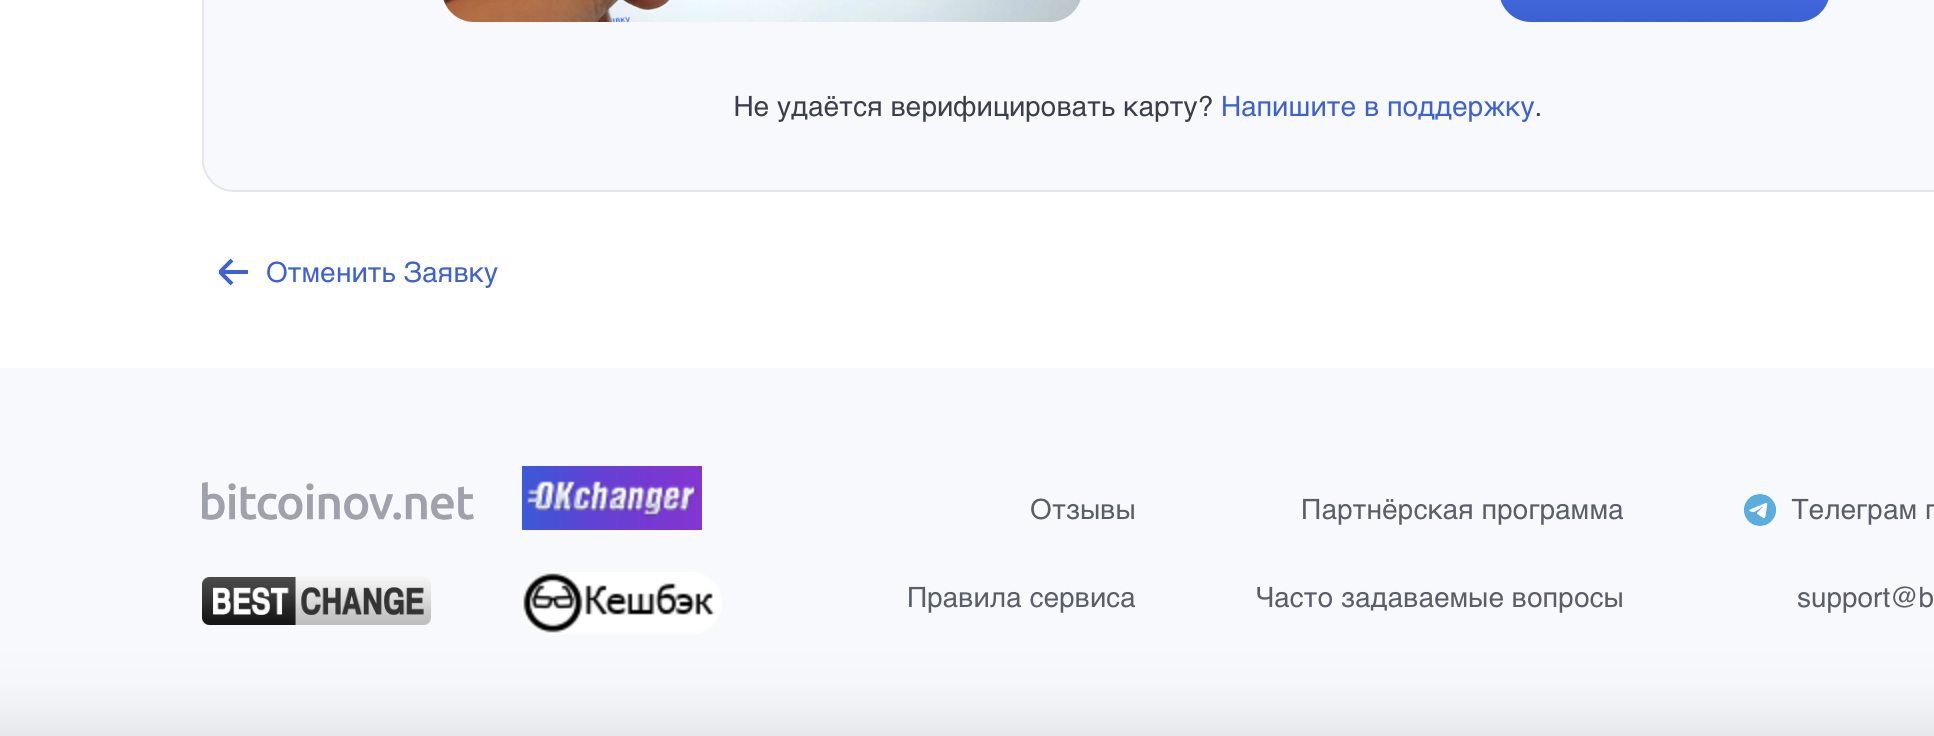
Task: Click the support@ email address
Action: click(1864, 598)
